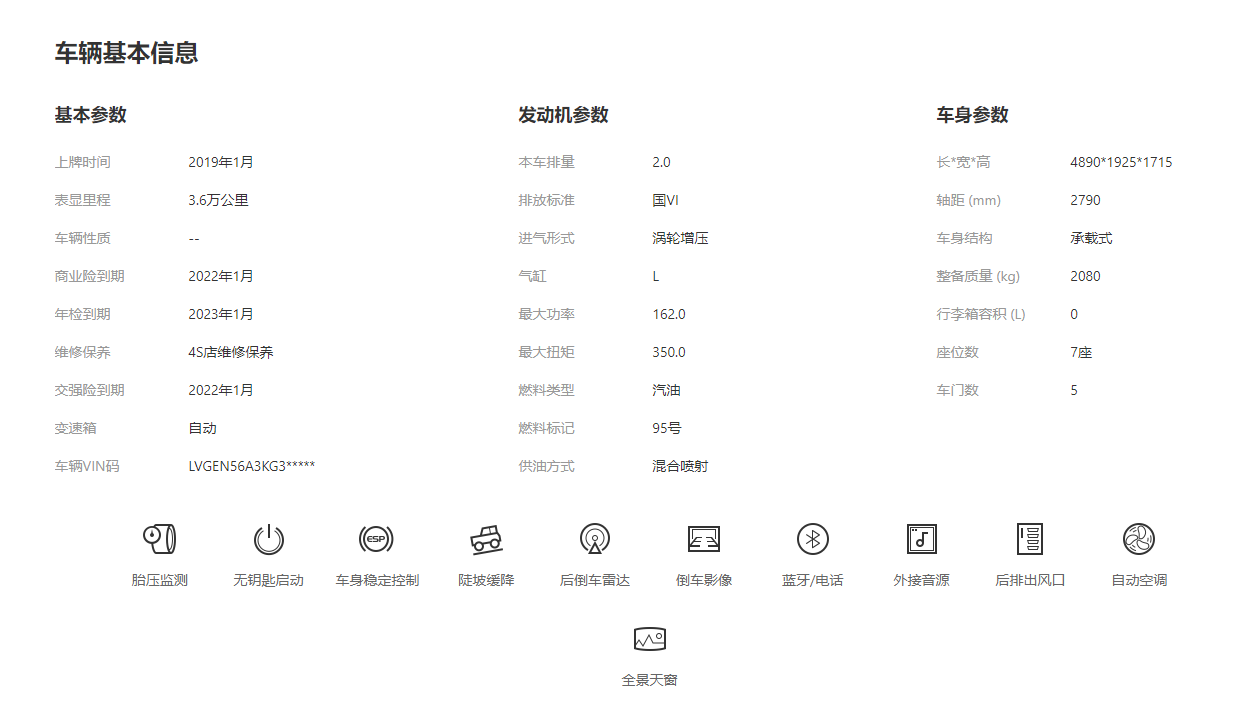The width and height of the screenshot is (1256, 728).
Task: Click the vehicle VIN code value LVGEN56A3KG3
Action: [251, 466]
